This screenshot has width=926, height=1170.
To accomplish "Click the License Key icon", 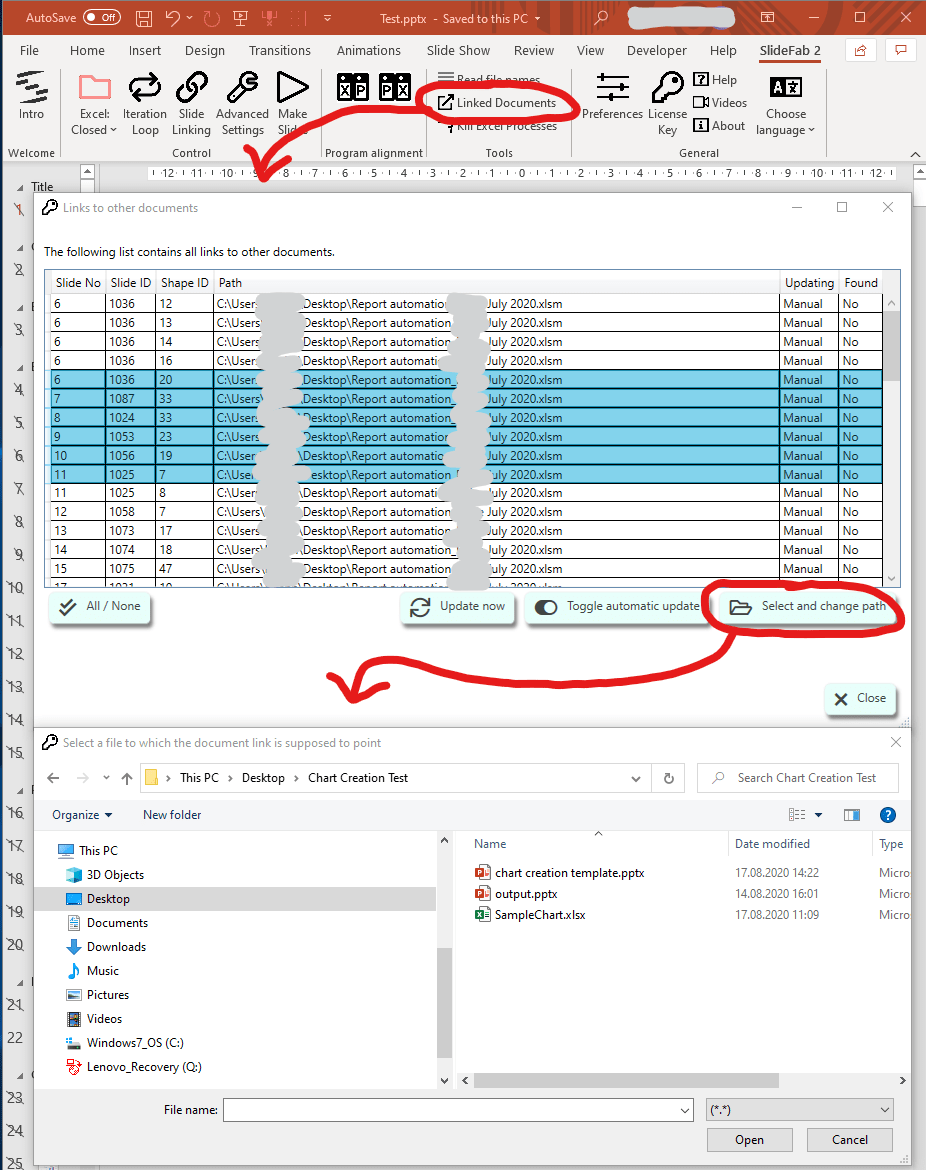I will click(667, 100).
